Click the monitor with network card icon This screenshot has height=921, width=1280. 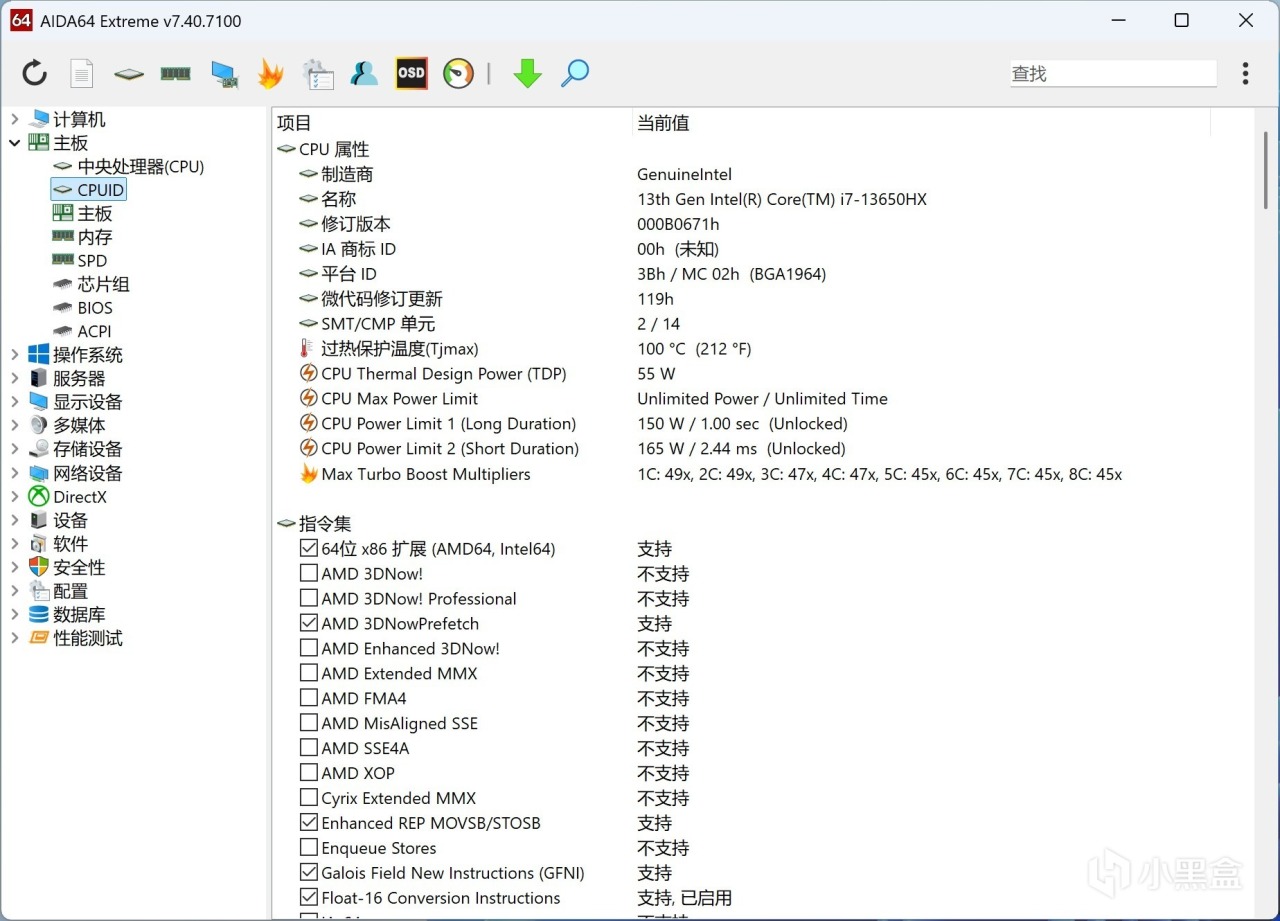[224, 74]
